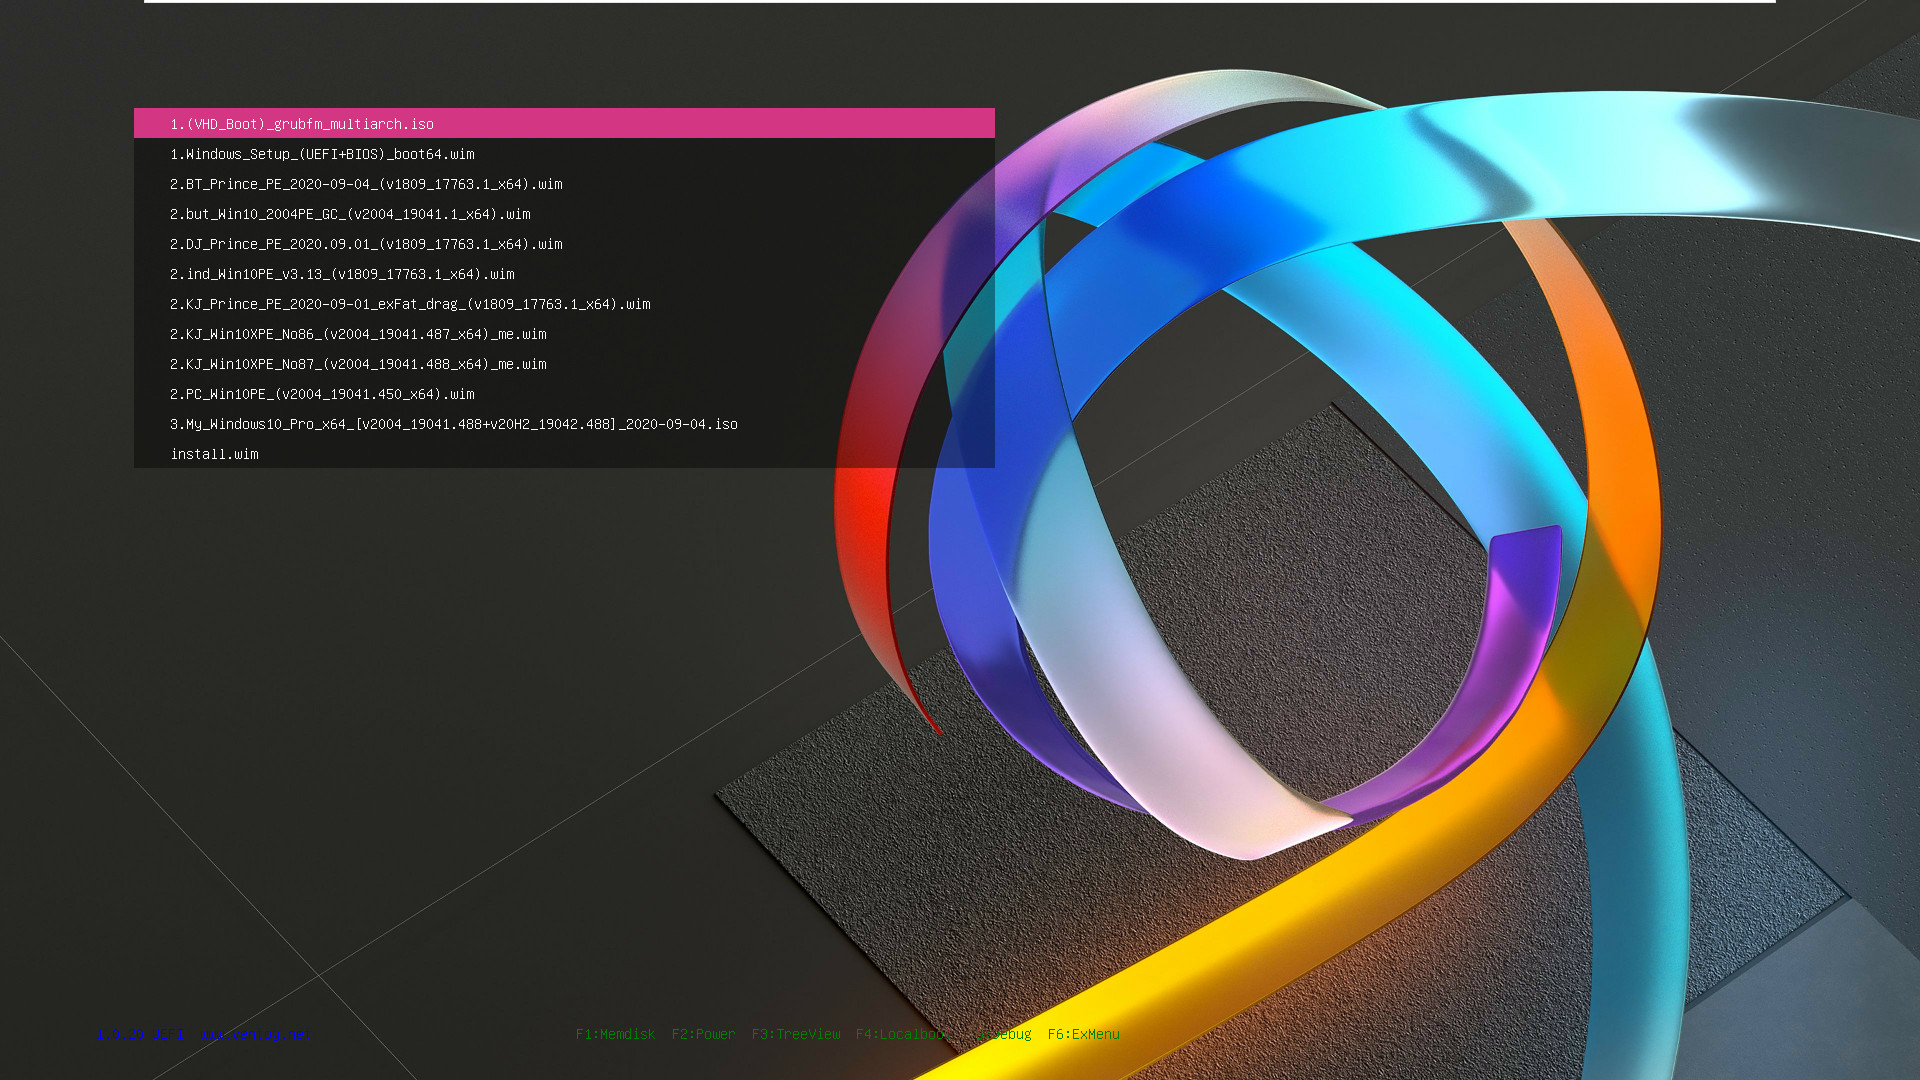
Task: Select 1.Windows_Setup_(UEFI+BIOS)_boot64.wim entry
Action: point(564,153)
